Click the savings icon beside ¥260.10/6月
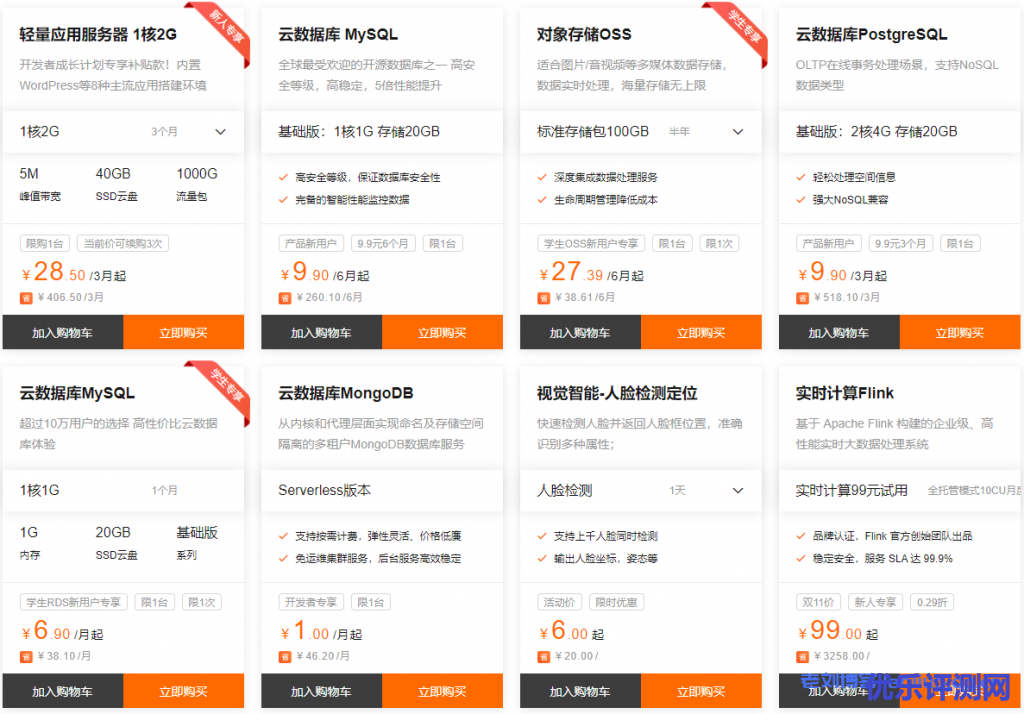 285,297
